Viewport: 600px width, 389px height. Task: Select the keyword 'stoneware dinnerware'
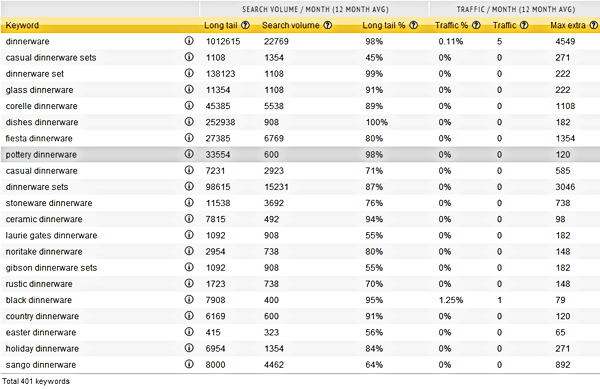(49, 203)
